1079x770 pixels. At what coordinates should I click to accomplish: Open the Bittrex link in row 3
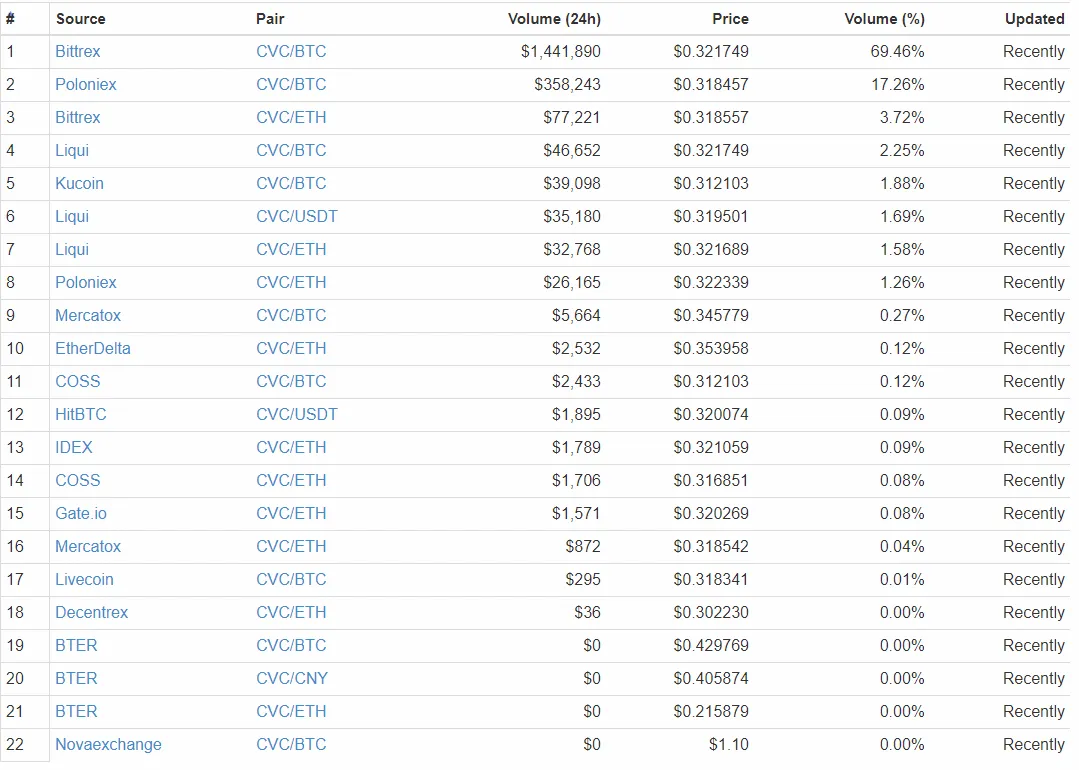click(78, 118)
